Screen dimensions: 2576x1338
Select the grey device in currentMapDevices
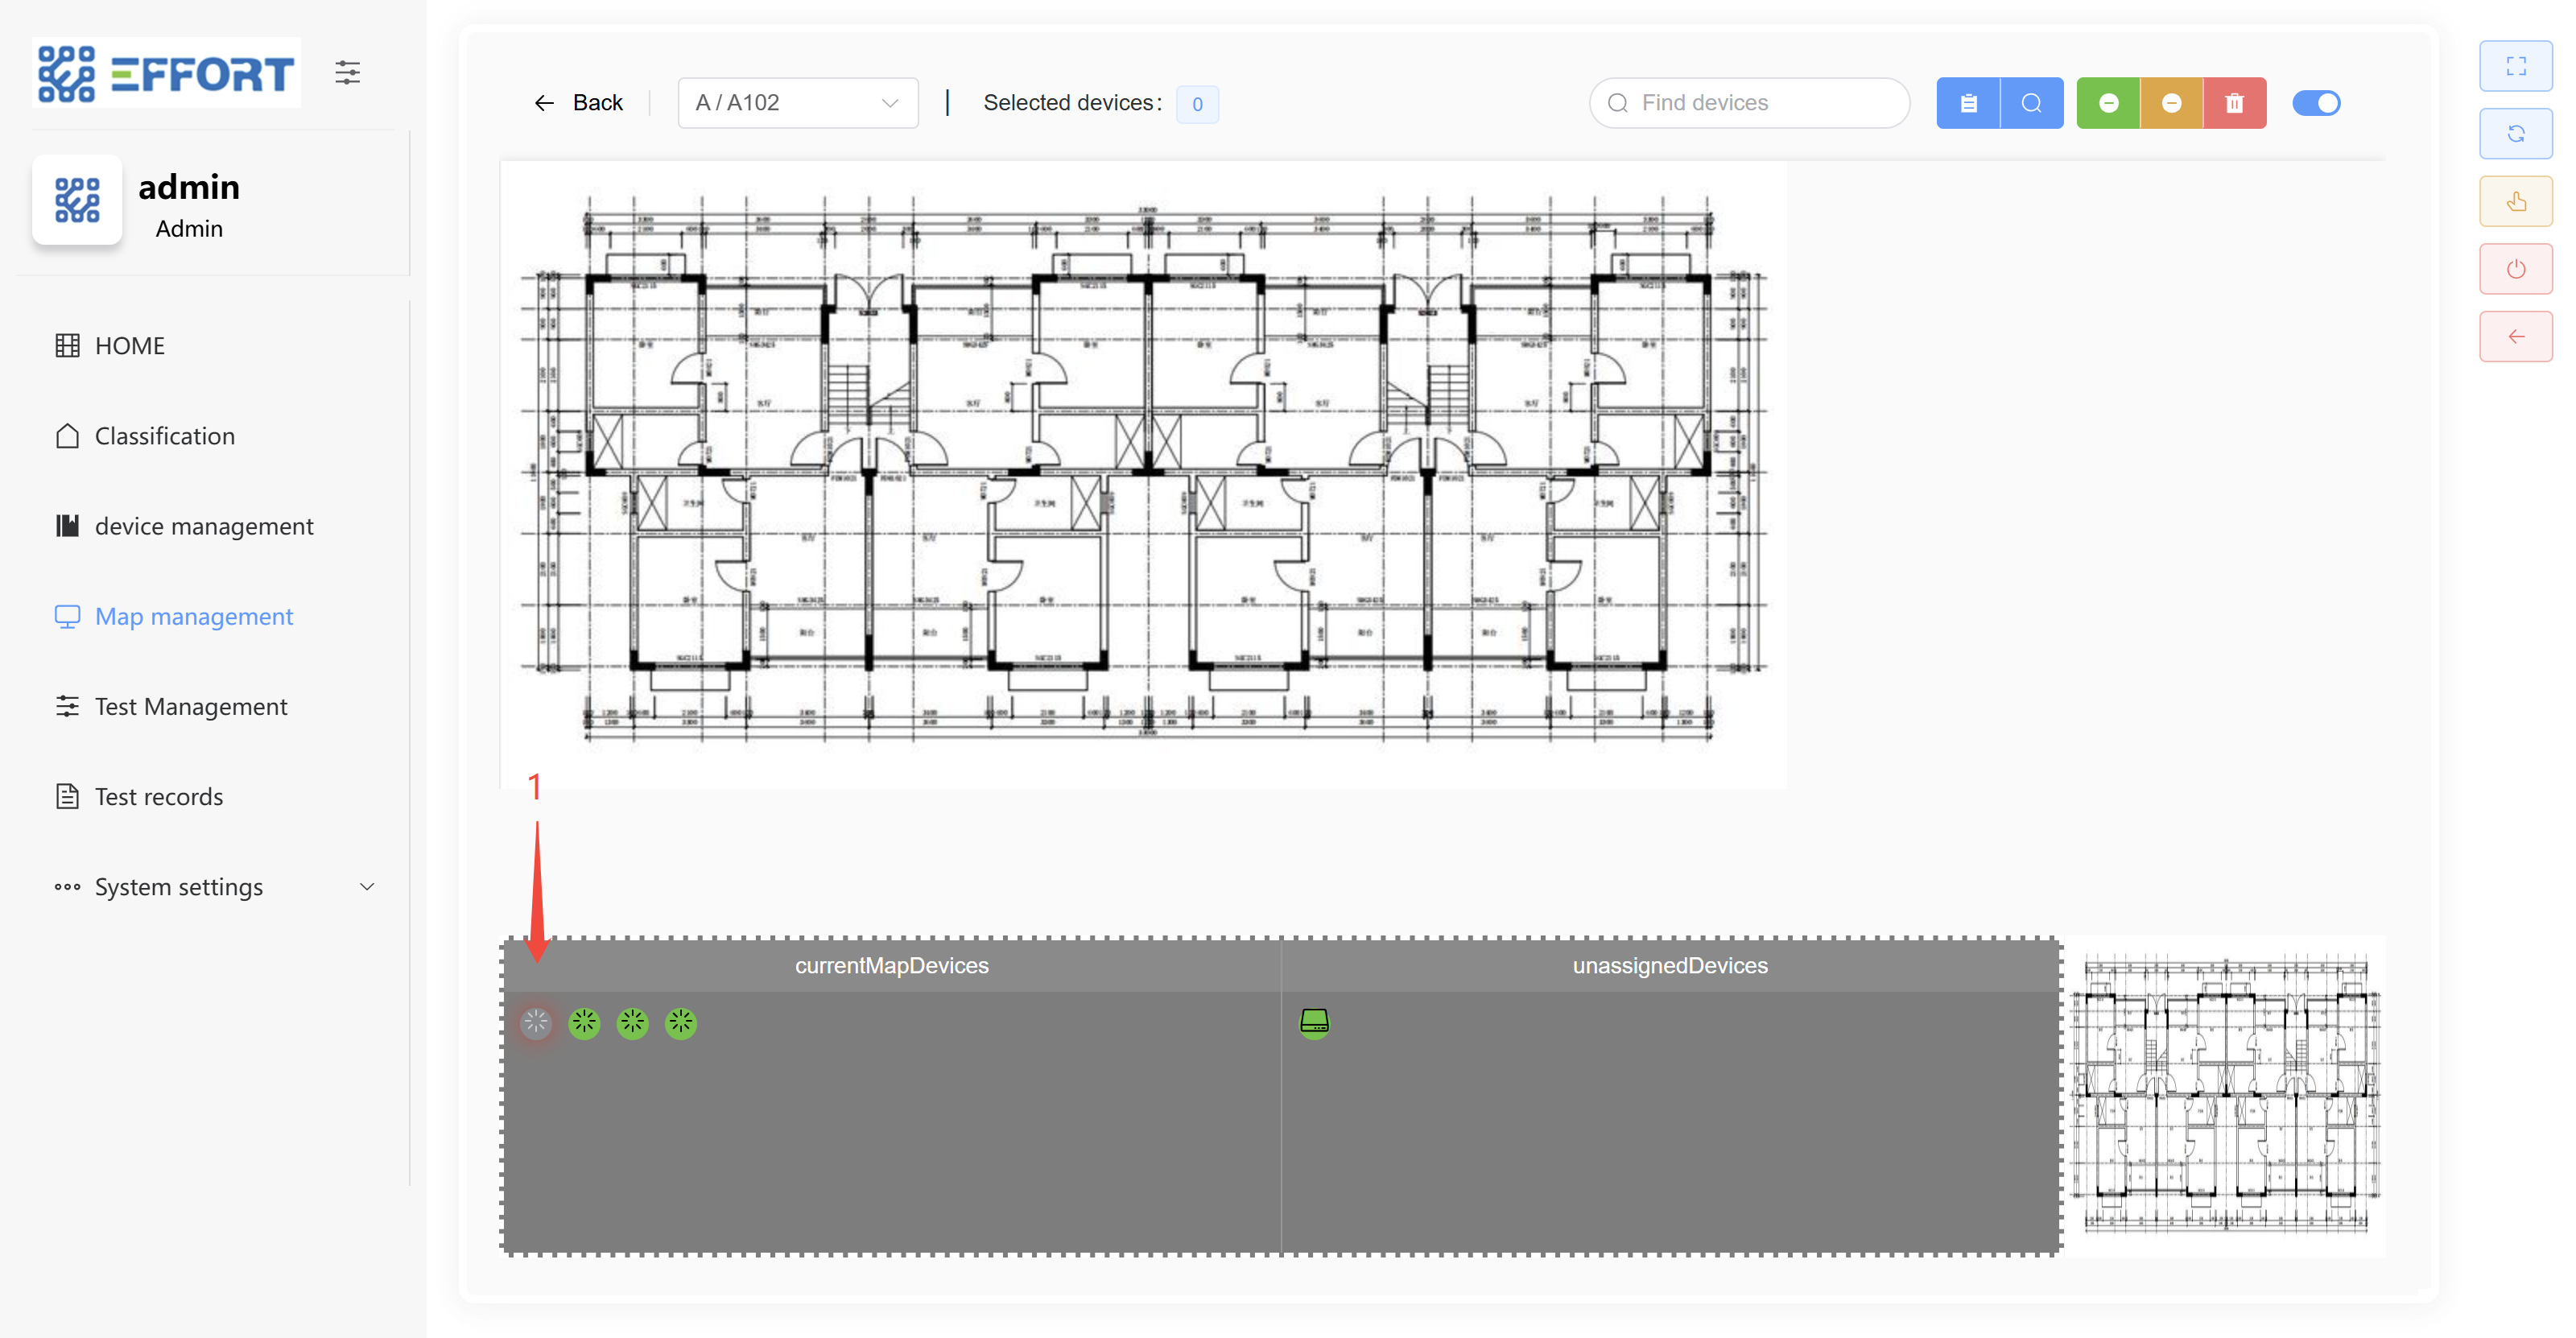536,1023
